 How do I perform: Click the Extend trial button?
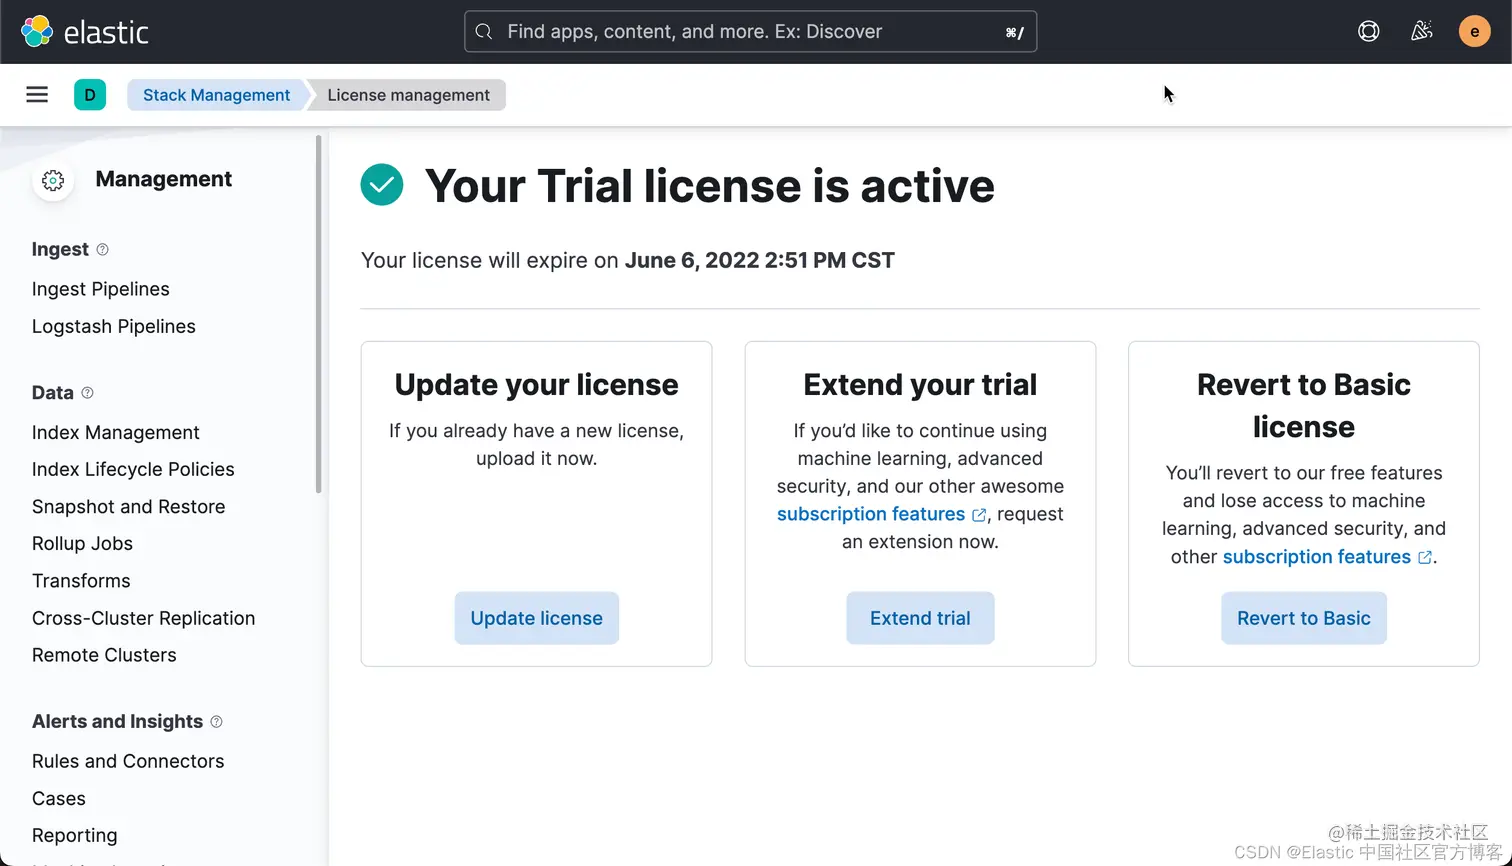(x=920, y=618)
